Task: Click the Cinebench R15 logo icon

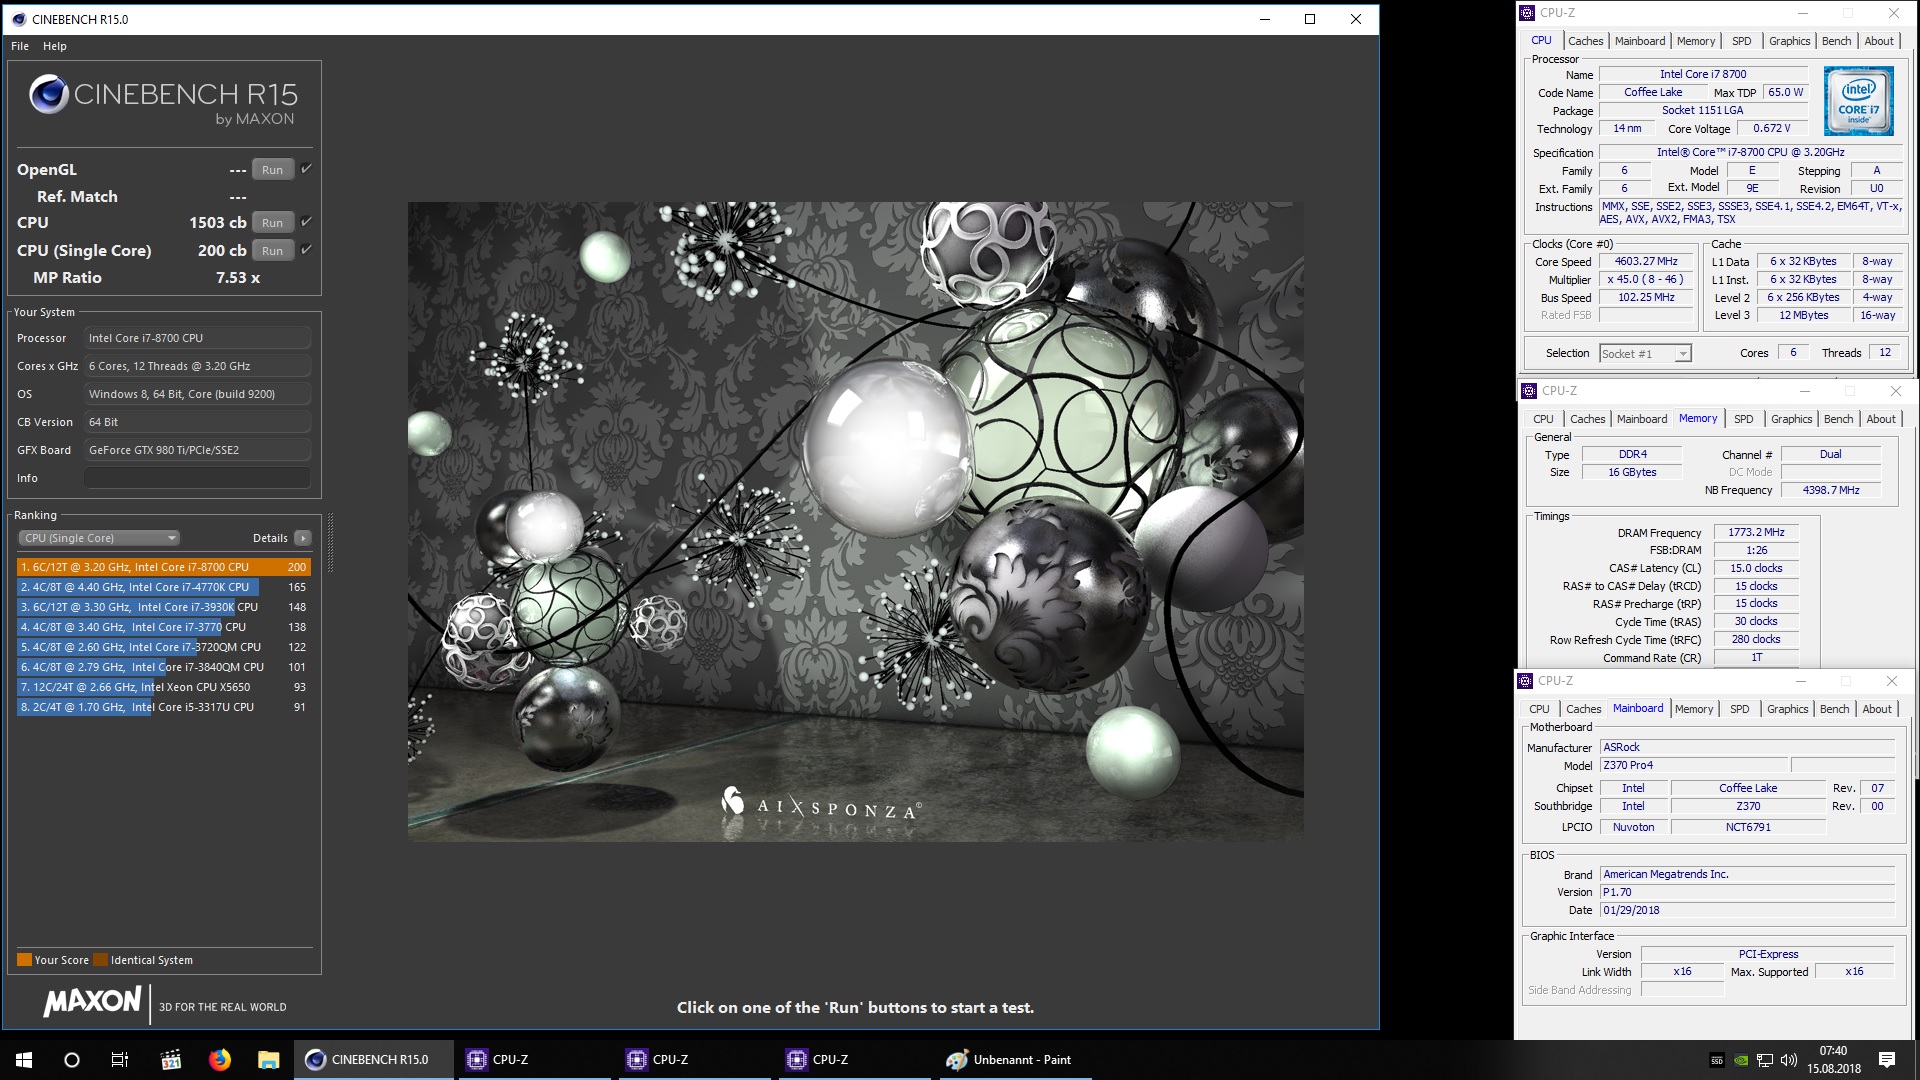Action: [48, 95]
